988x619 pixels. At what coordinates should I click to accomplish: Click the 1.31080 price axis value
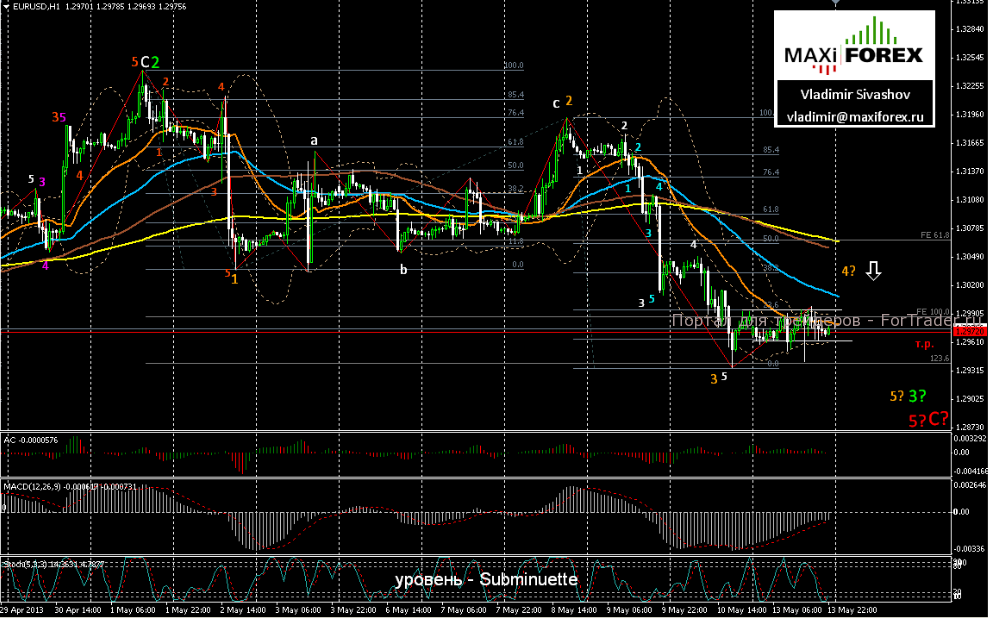[x=970, y=200]
